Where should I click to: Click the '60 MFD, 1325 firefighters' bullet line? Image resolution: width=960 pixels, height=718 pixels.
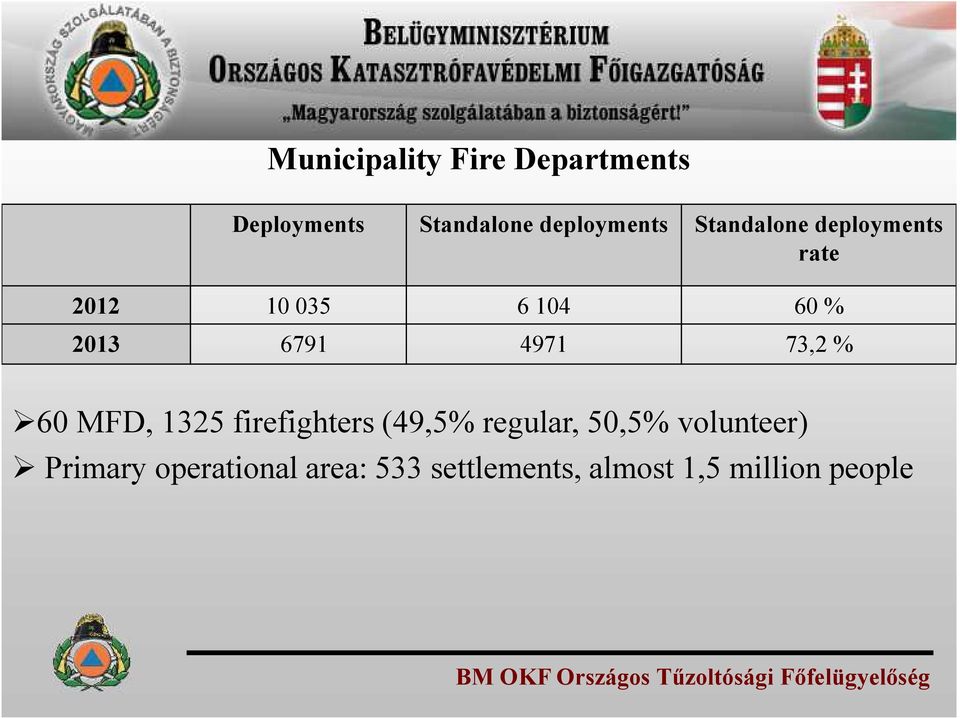410,422
